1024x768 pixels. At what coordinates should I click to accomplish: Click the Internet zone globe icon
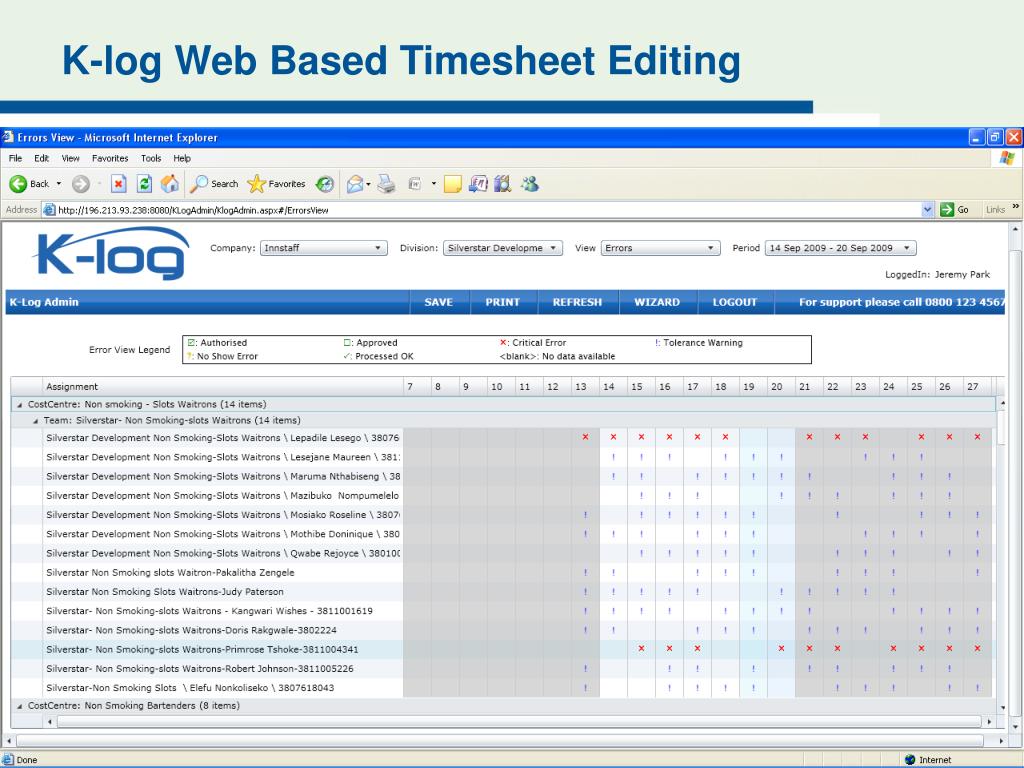click(910, 760)
